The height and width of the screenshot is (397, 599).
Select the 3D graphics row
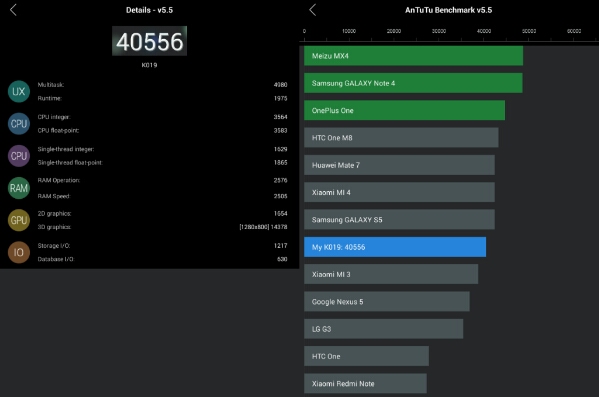162,227
